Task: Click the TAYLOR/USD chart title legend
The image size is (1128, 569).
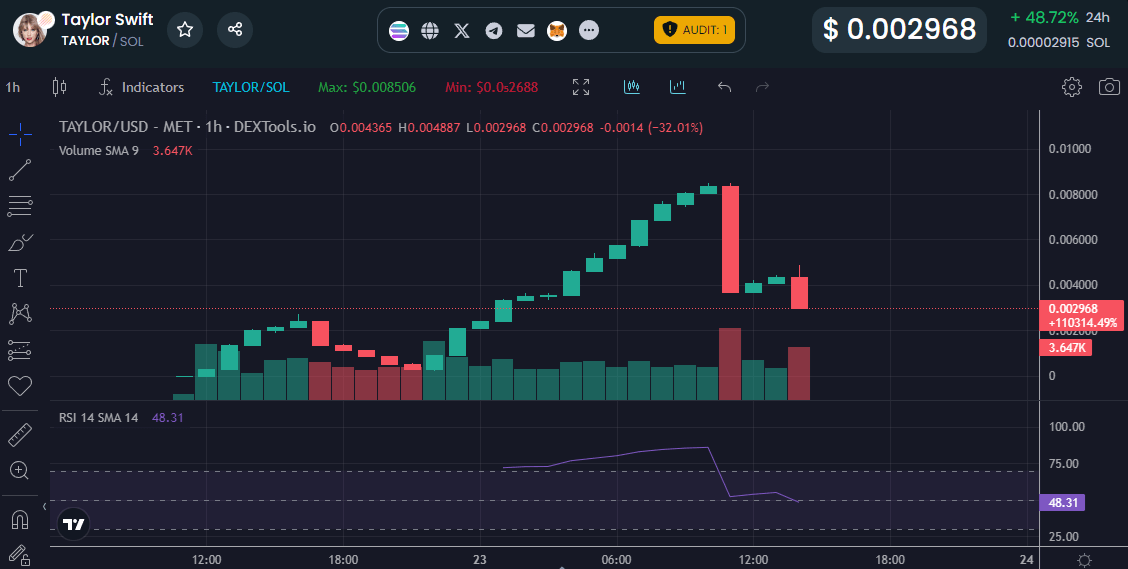Action: pos(187,127)
